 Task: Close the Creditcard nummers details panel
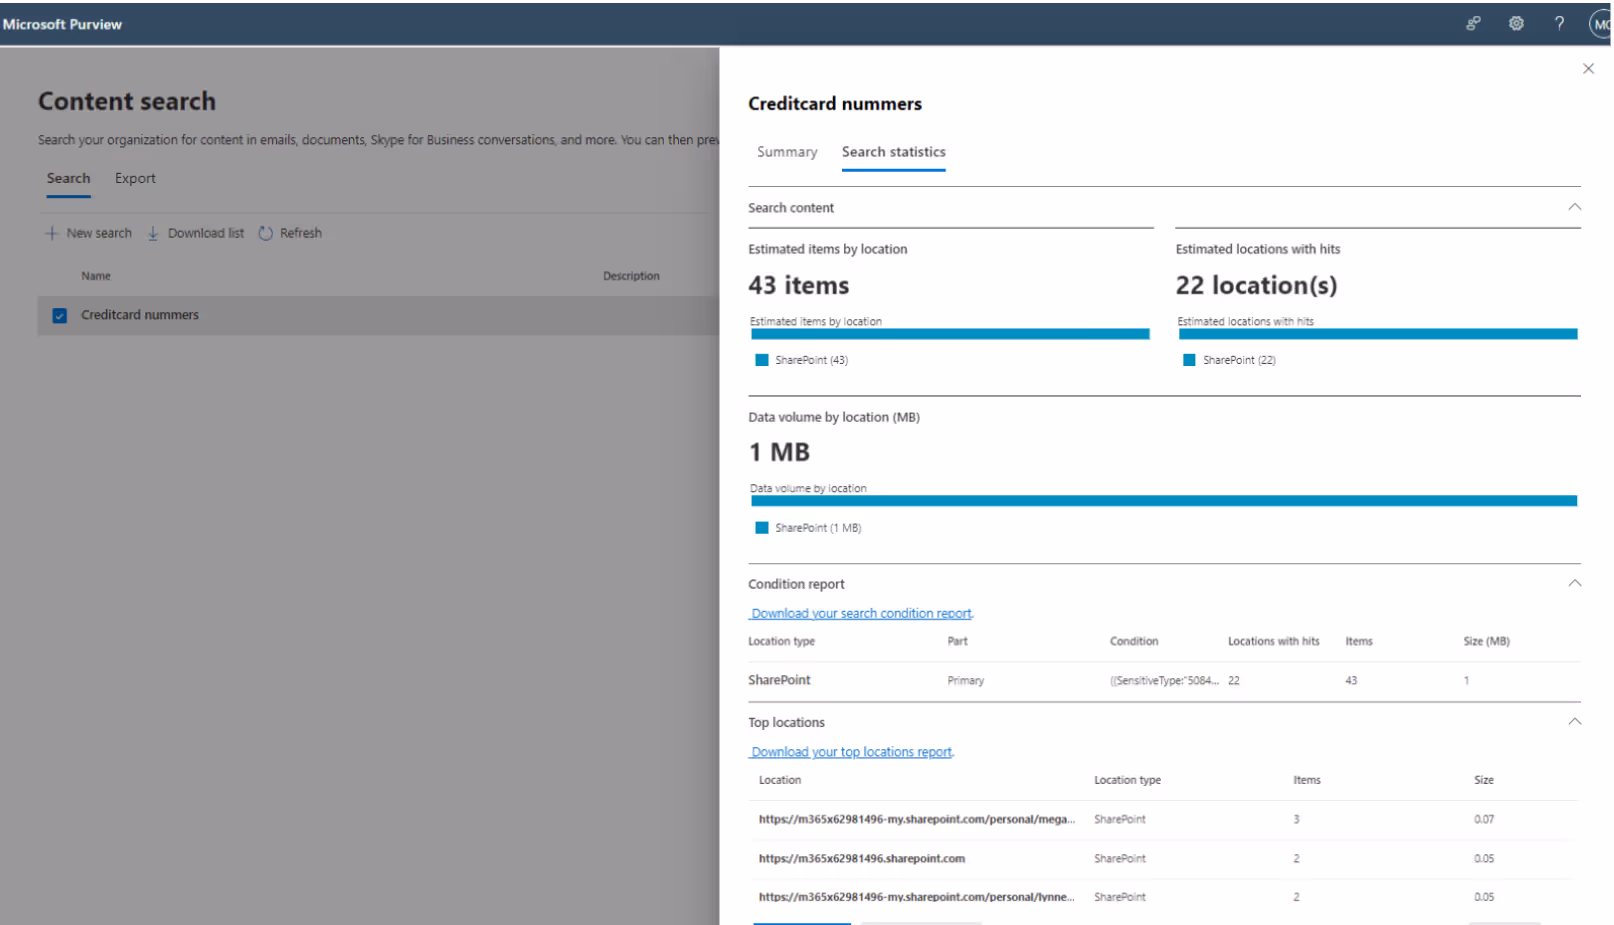pyautogui.click(x=1588, y=68)
